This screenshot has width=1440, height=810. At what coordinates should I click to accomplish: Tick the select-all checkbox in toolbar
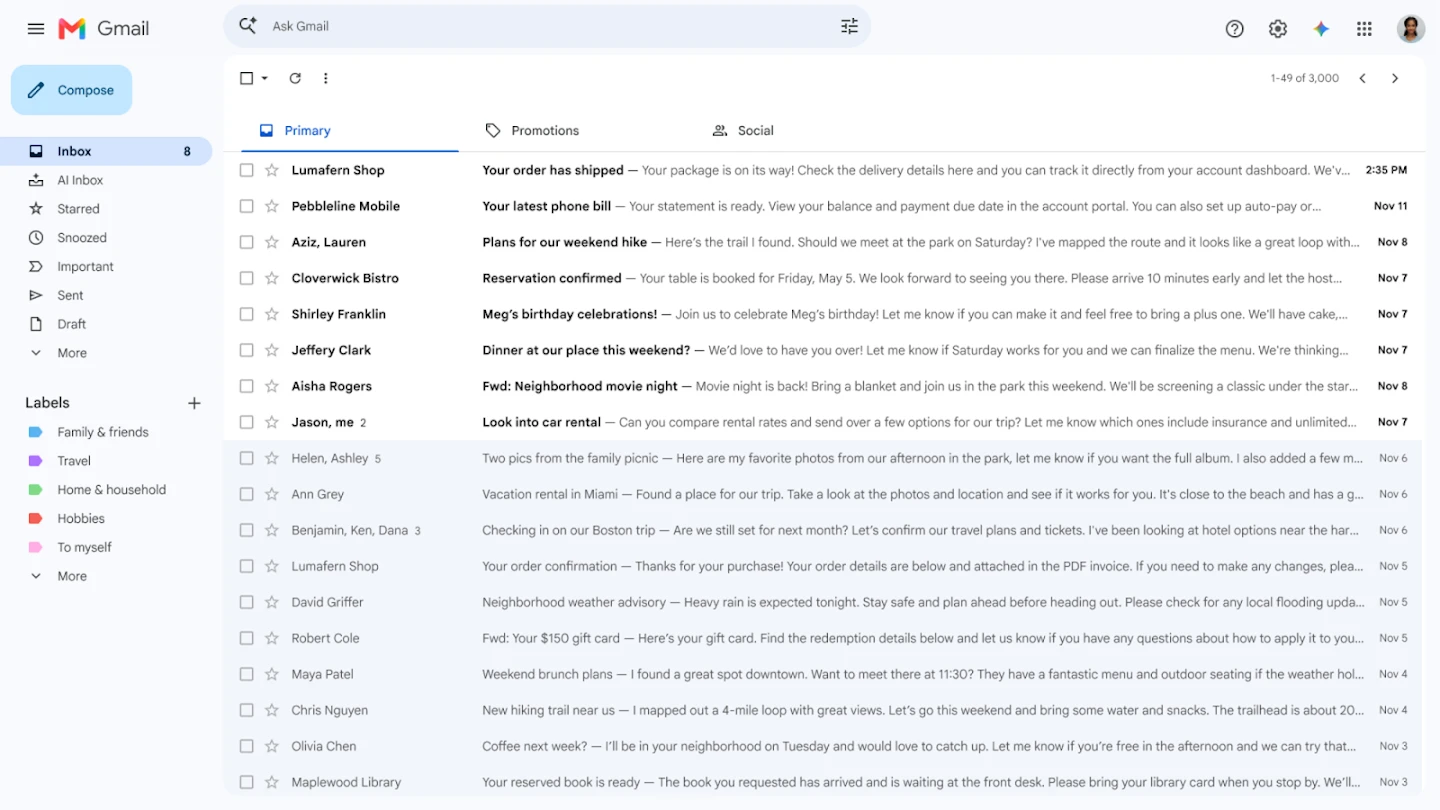(x=246, y=78)
